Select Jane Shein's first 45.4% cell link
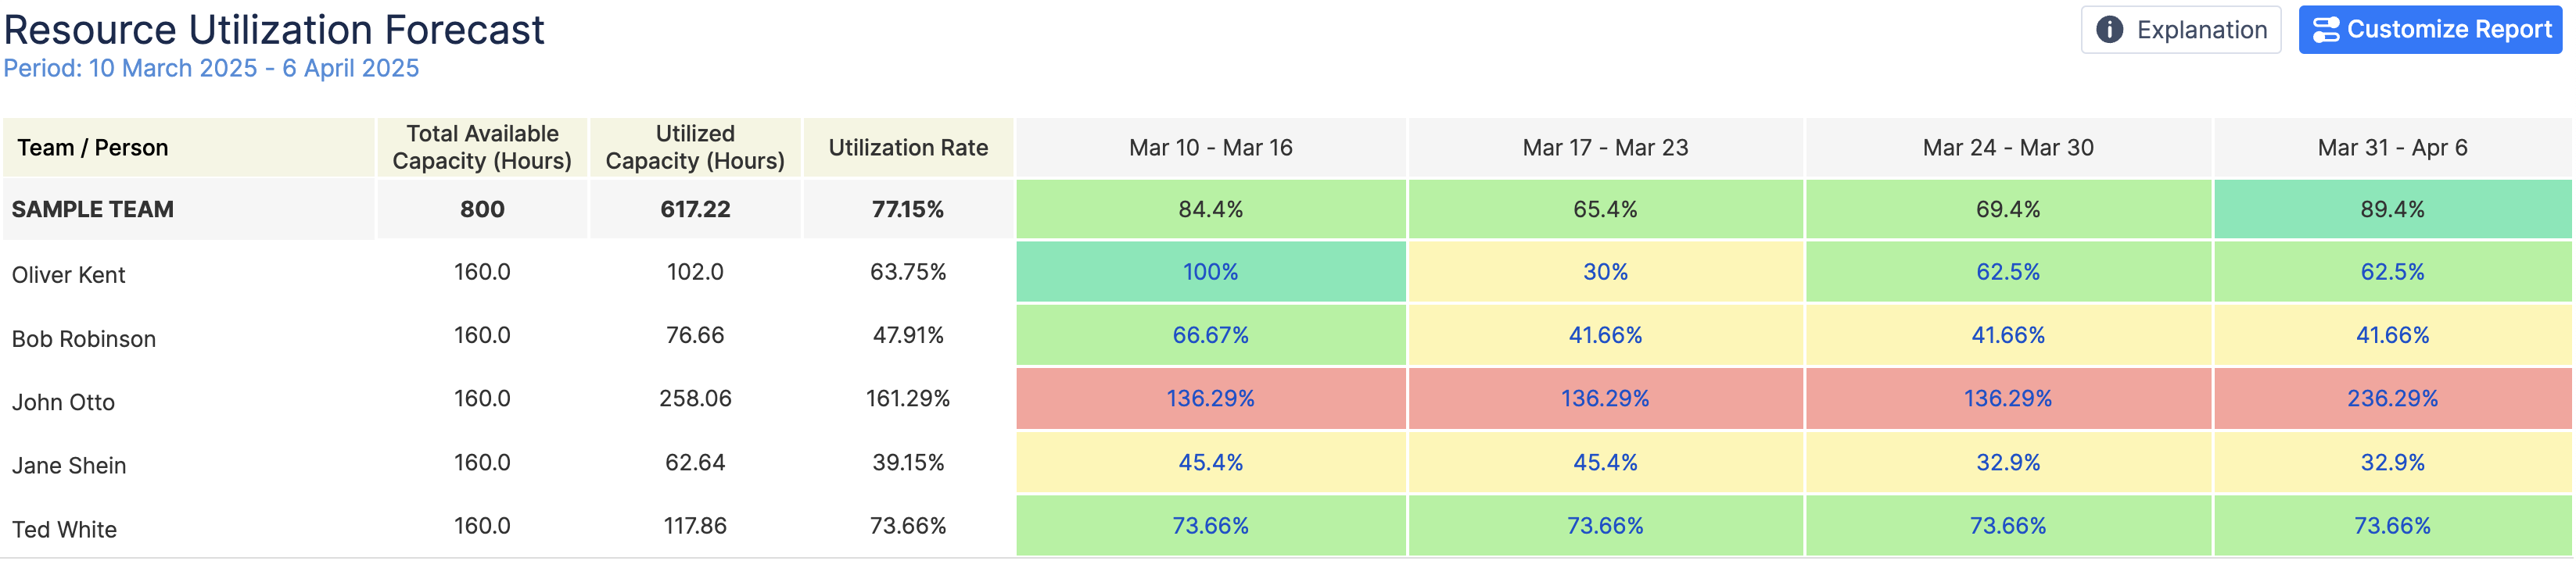This screenshot has height=561, width=2576. (x=1210, y=462)
